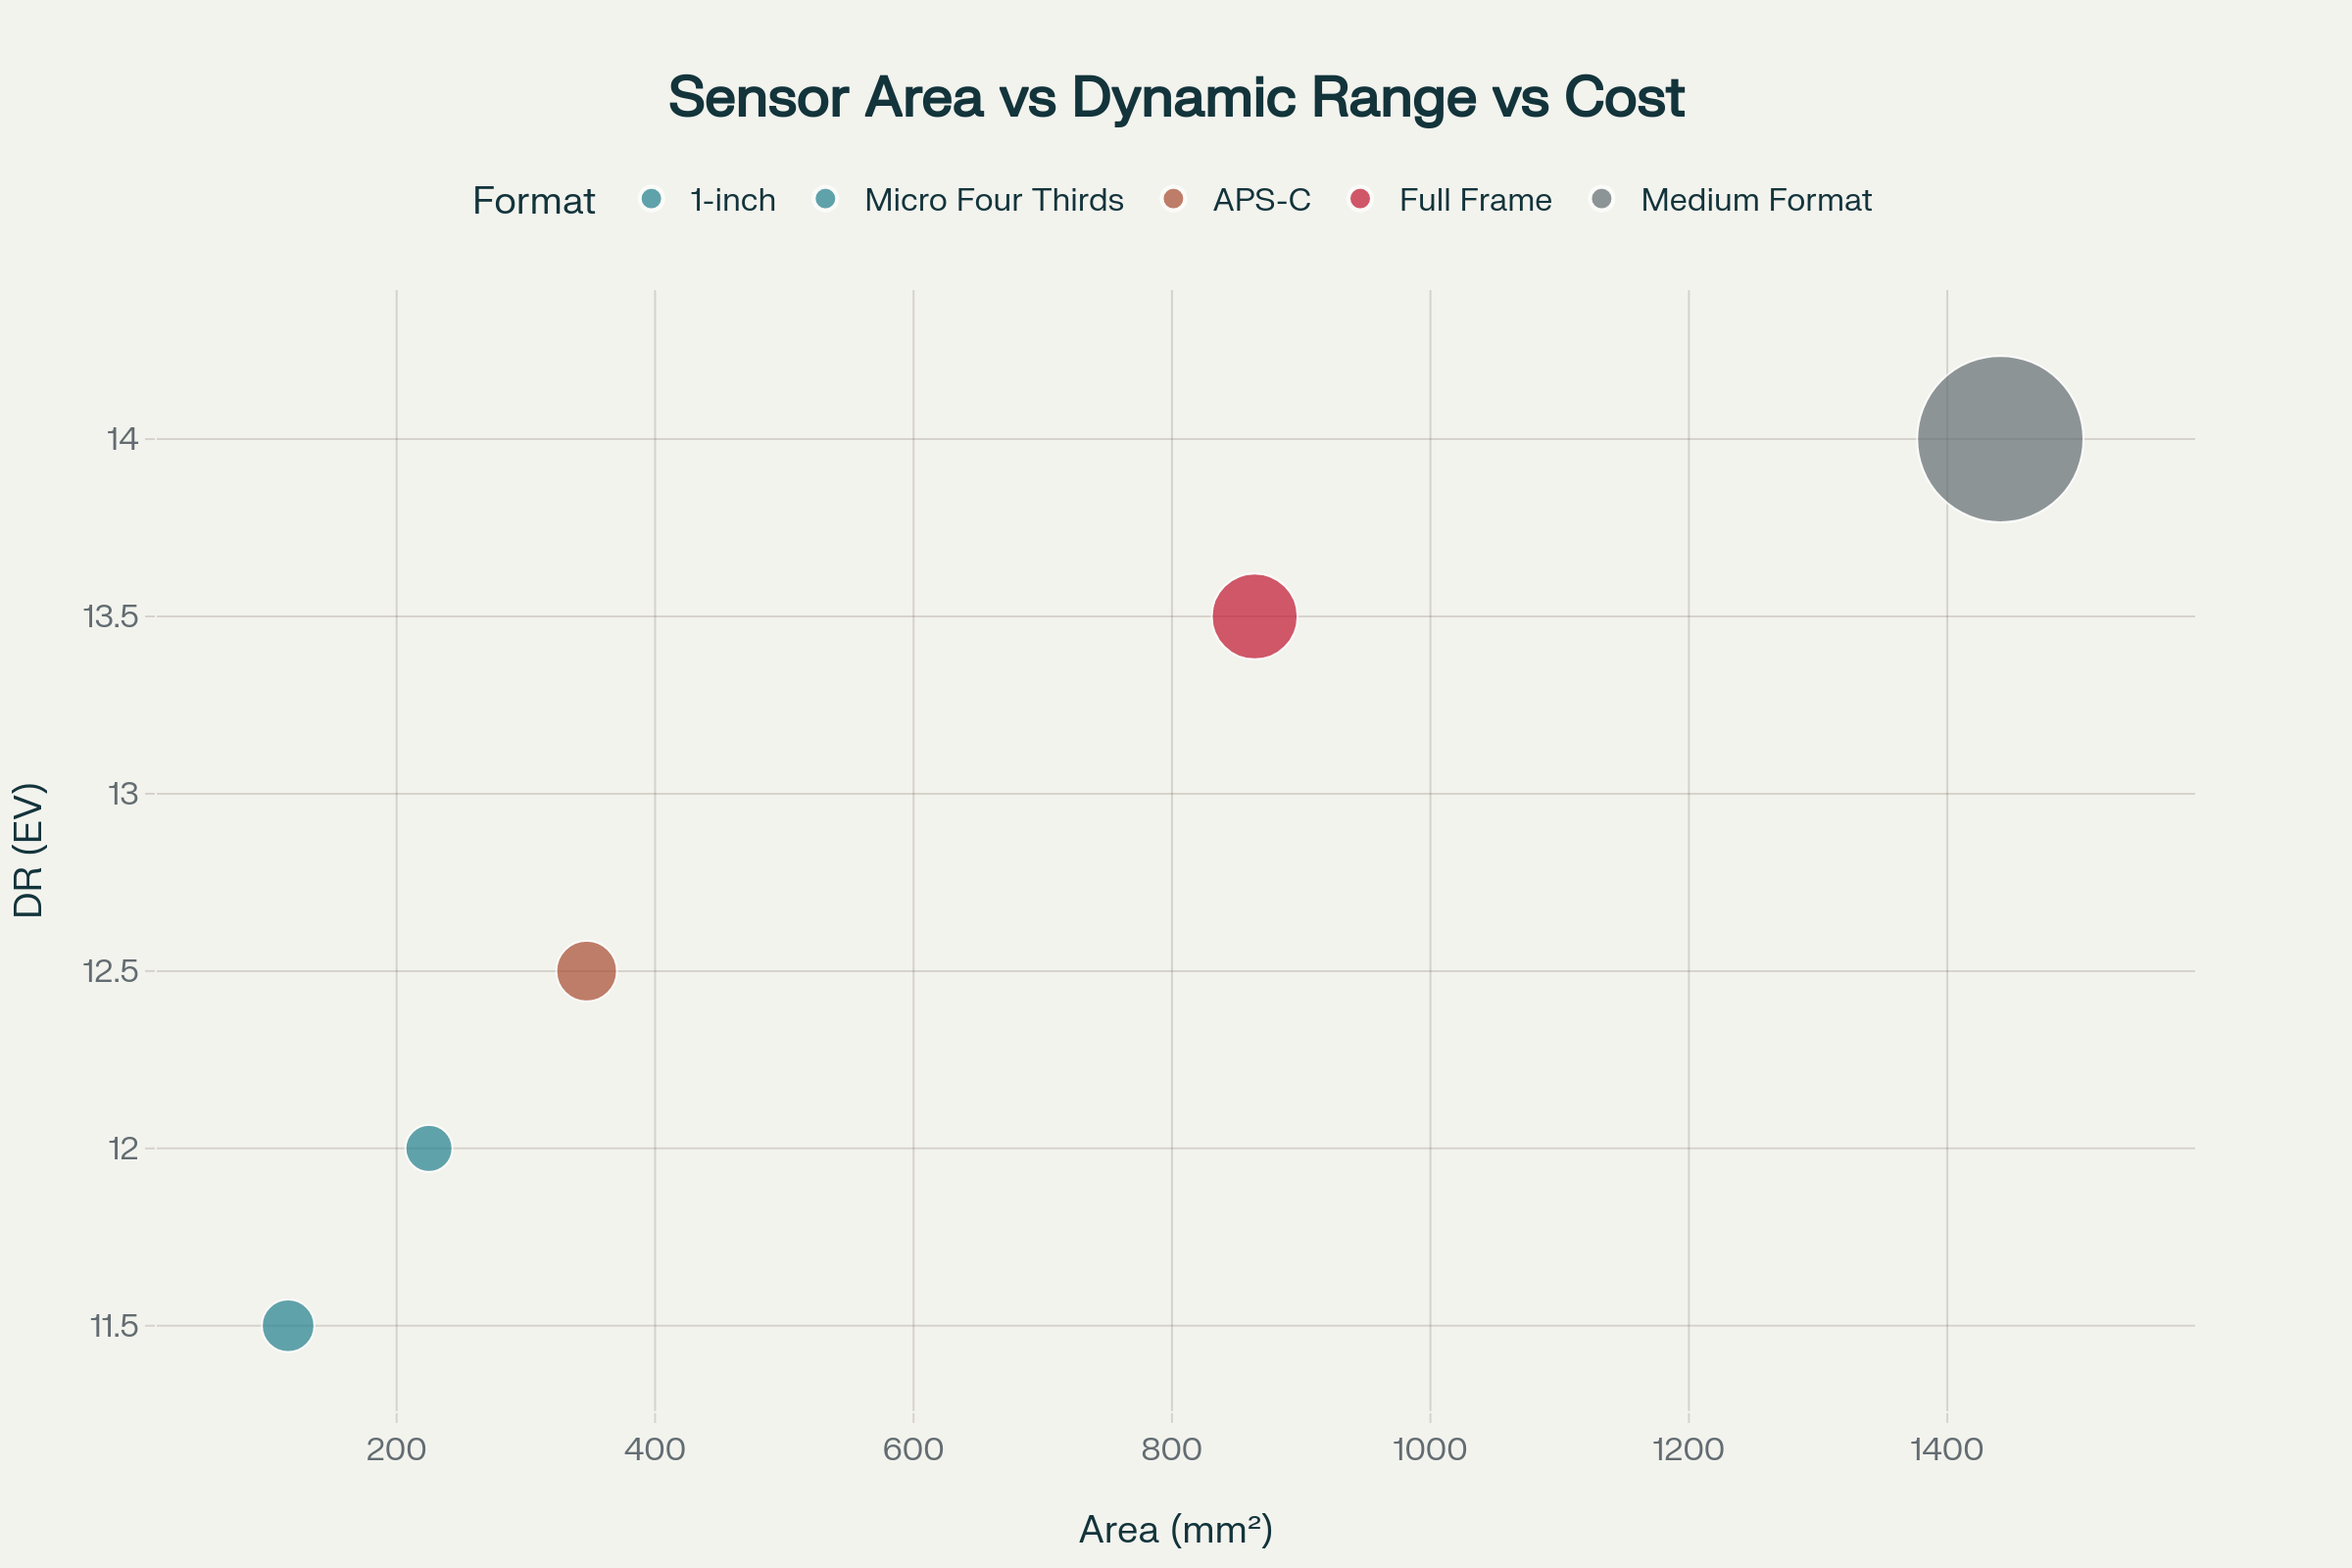Click the Area (mm²) axis label
This screenshot has width=2352, height=1568.
1176,1528
